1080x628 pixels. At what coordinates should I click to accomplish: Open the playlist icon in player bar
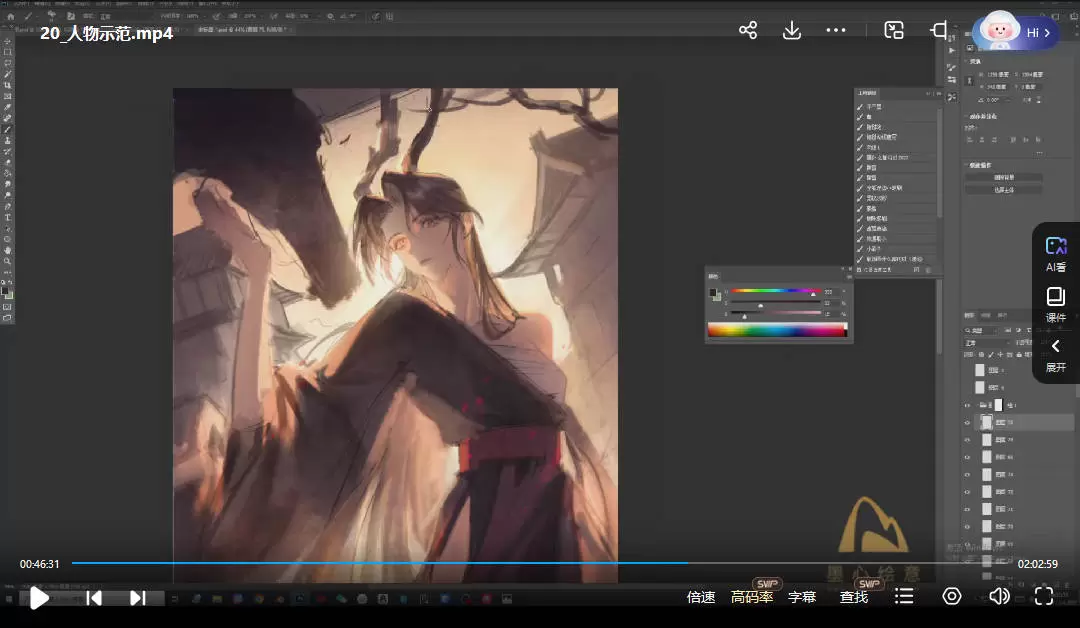pyautogui.click(x=904, y=596)
